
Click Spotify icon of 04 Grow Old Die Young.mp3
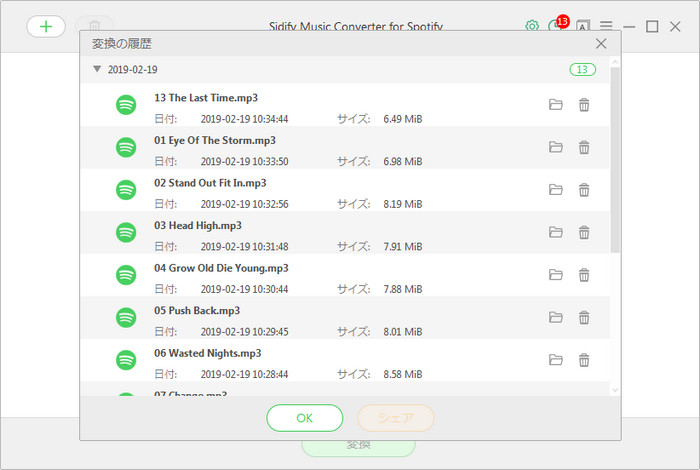(126, 275)
